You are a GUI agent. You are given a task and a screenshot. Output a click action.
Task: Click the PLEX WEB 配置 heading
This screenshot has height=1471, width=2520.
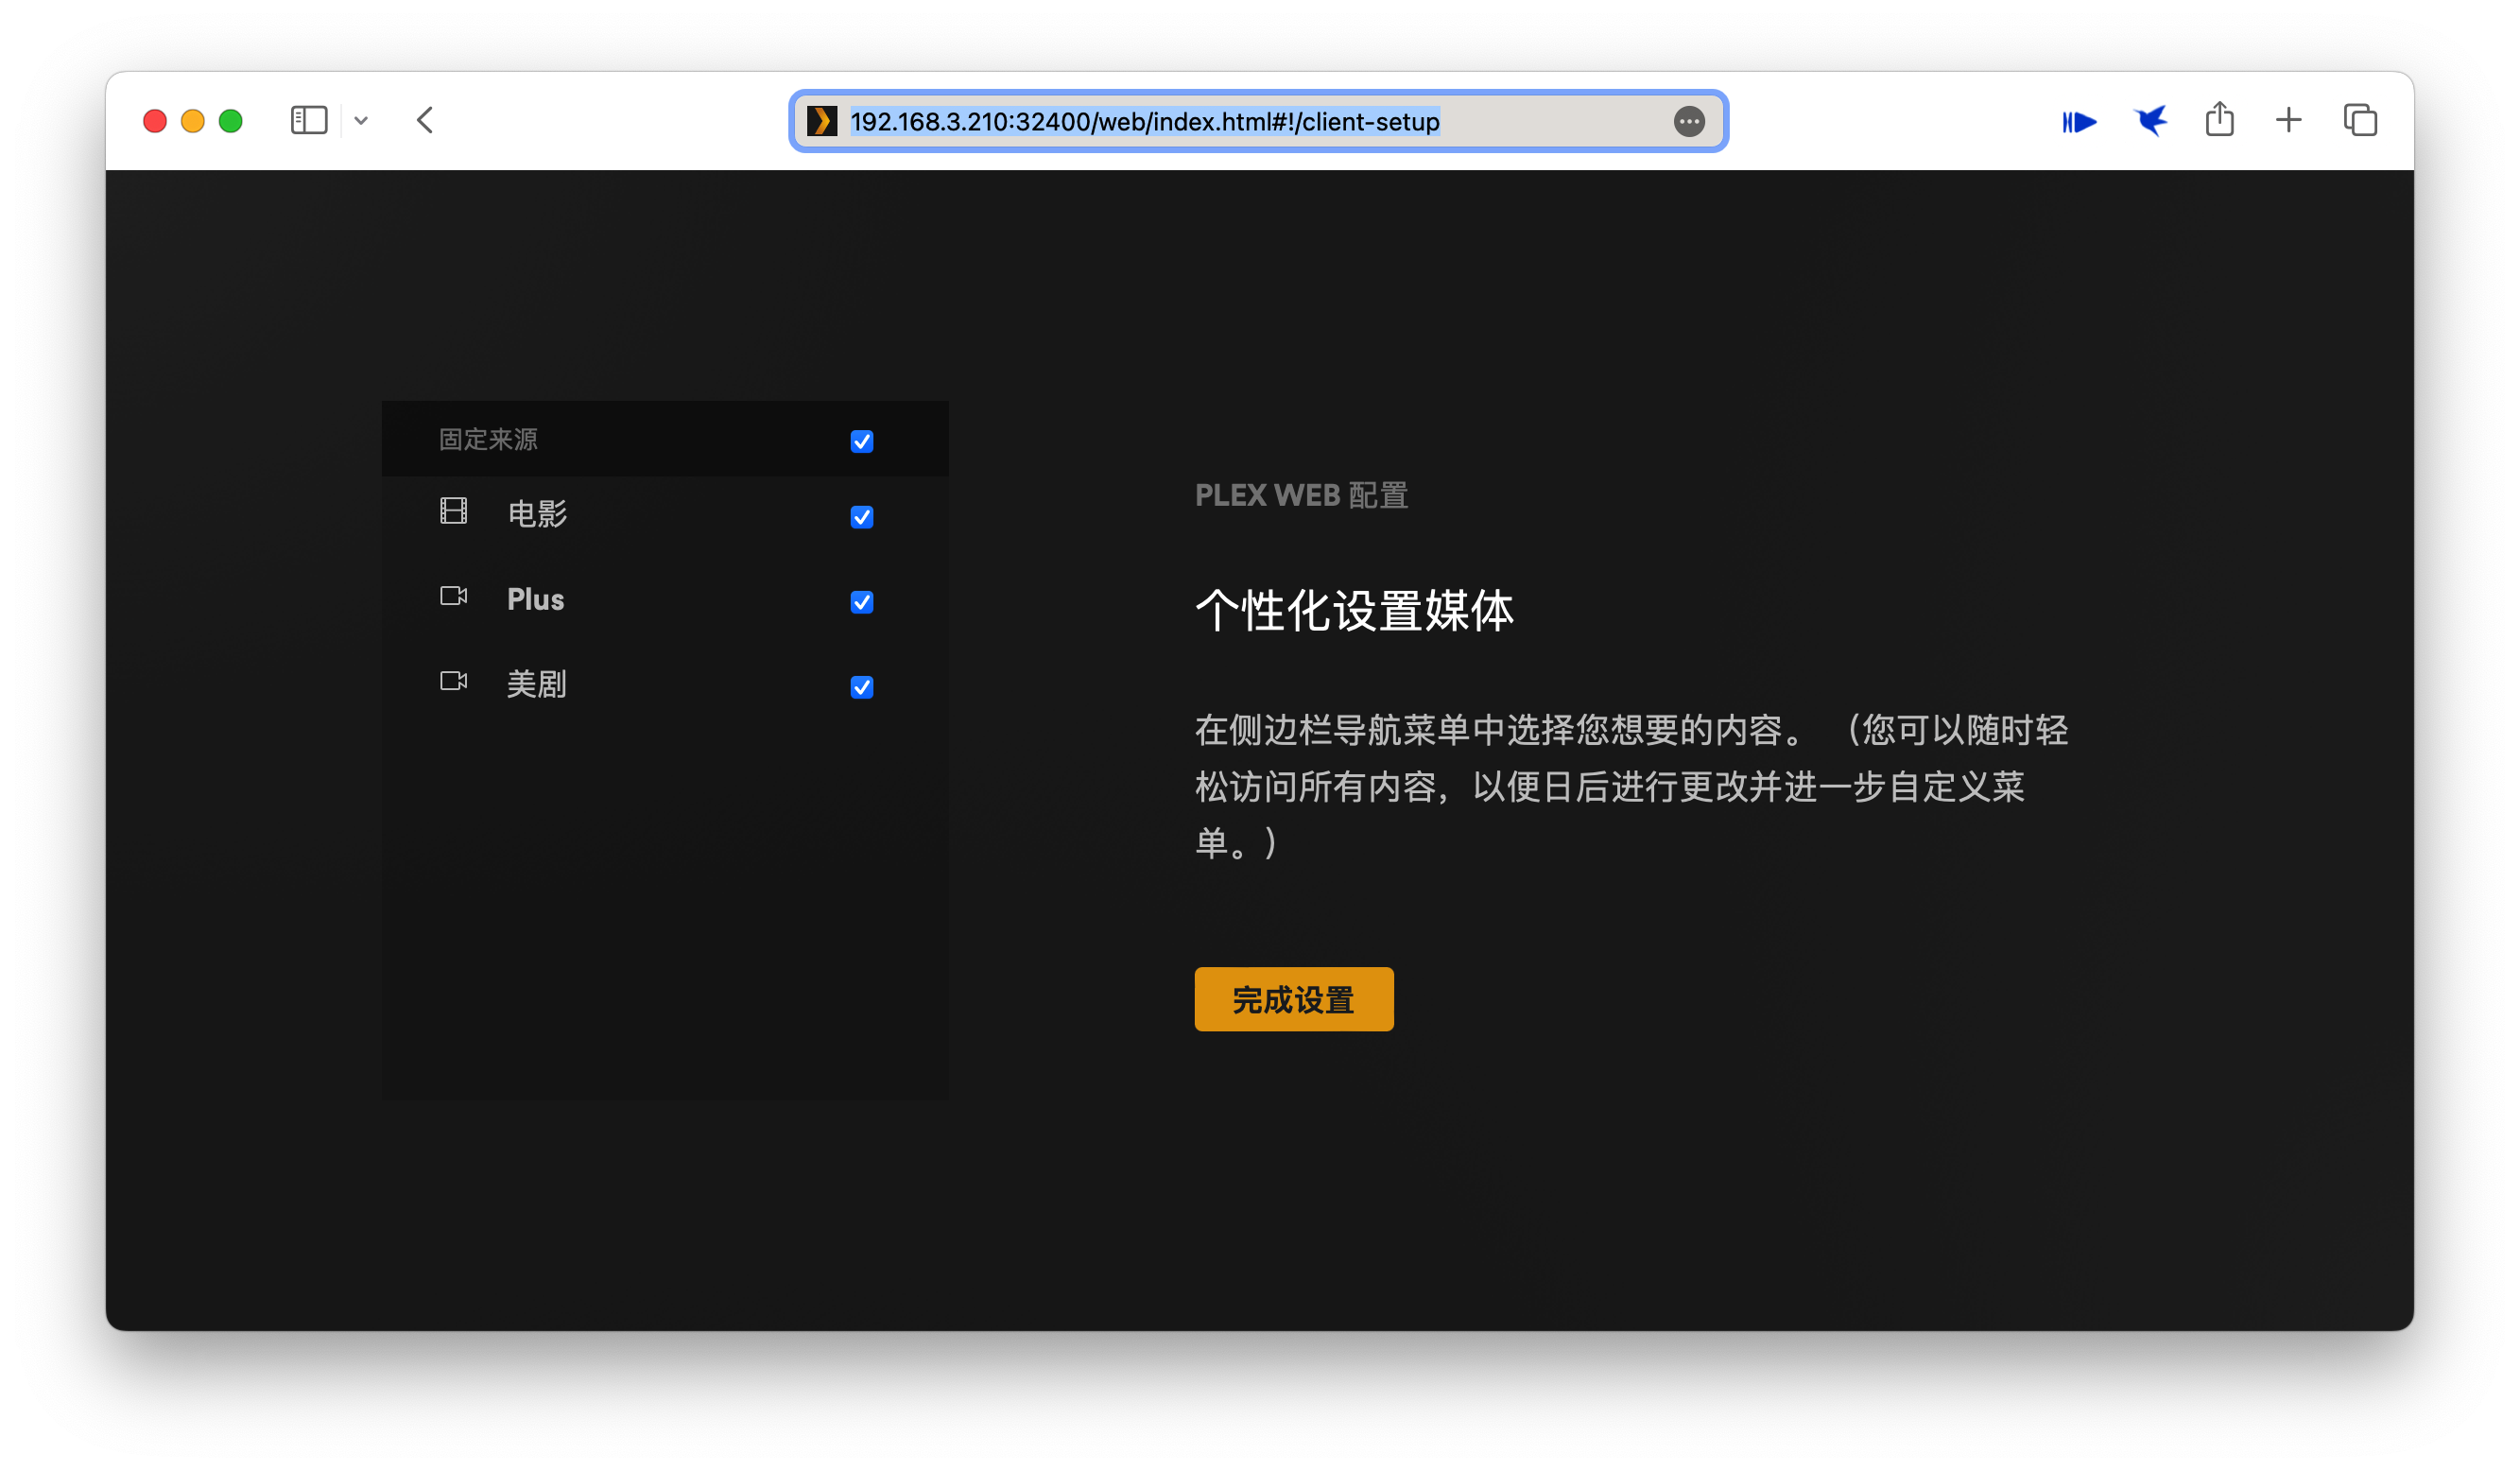pyautogui.click(x=1301, y=495)
